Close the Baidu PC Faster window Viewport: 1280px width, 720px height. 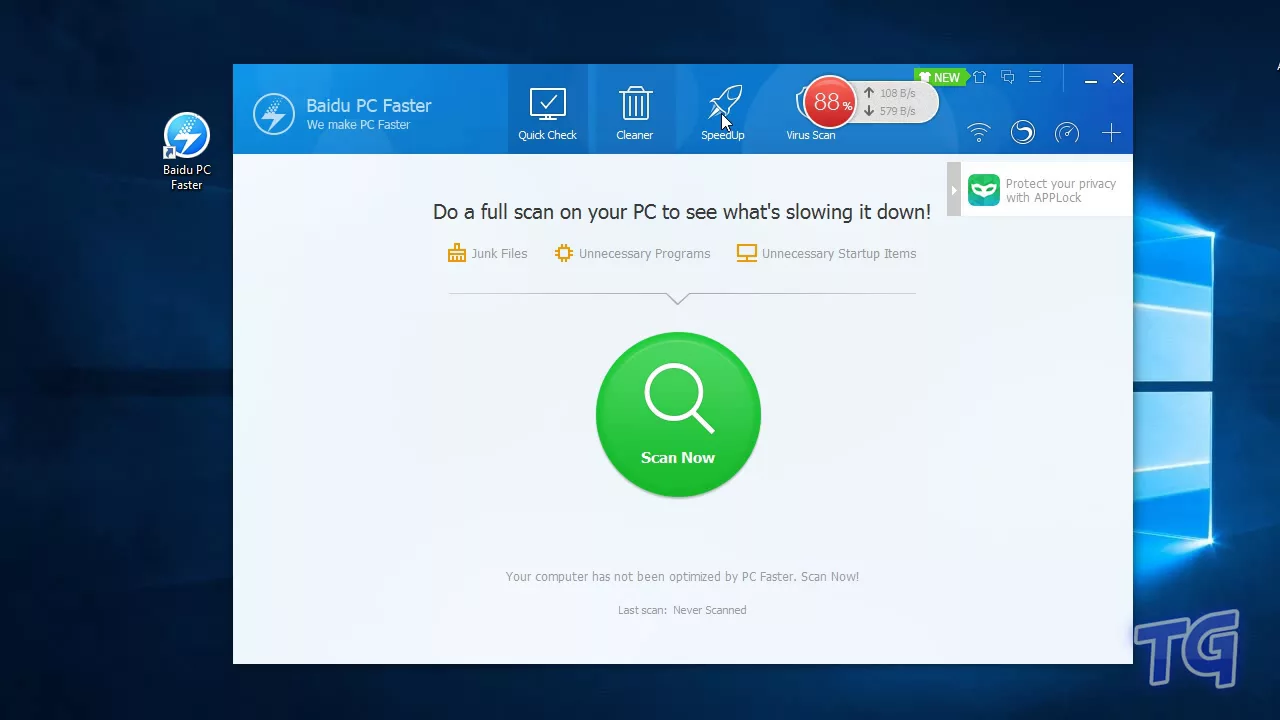point(1118,78)
